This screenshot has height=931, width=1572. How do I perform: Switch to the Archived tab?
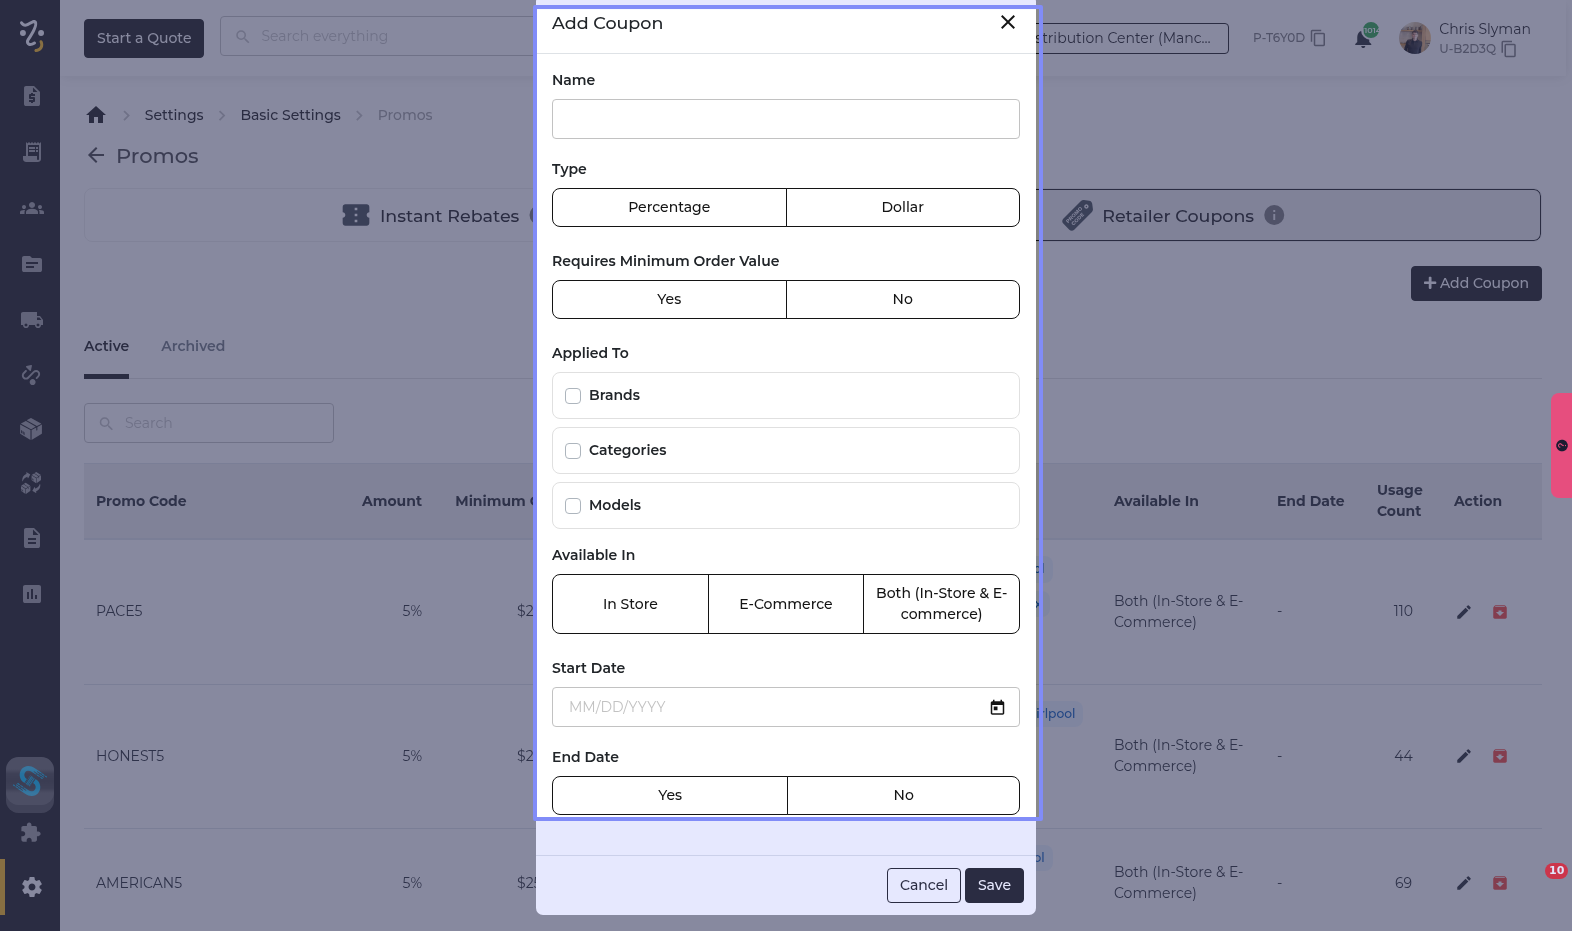[x=193, y=346]
